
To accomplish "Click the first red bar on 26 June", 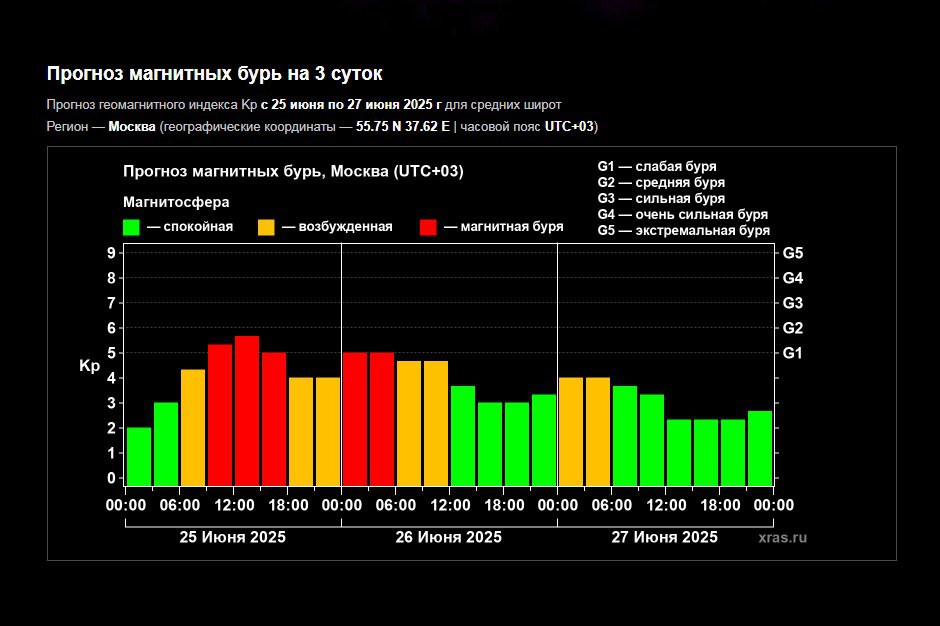I will click(x=355, y=418).
